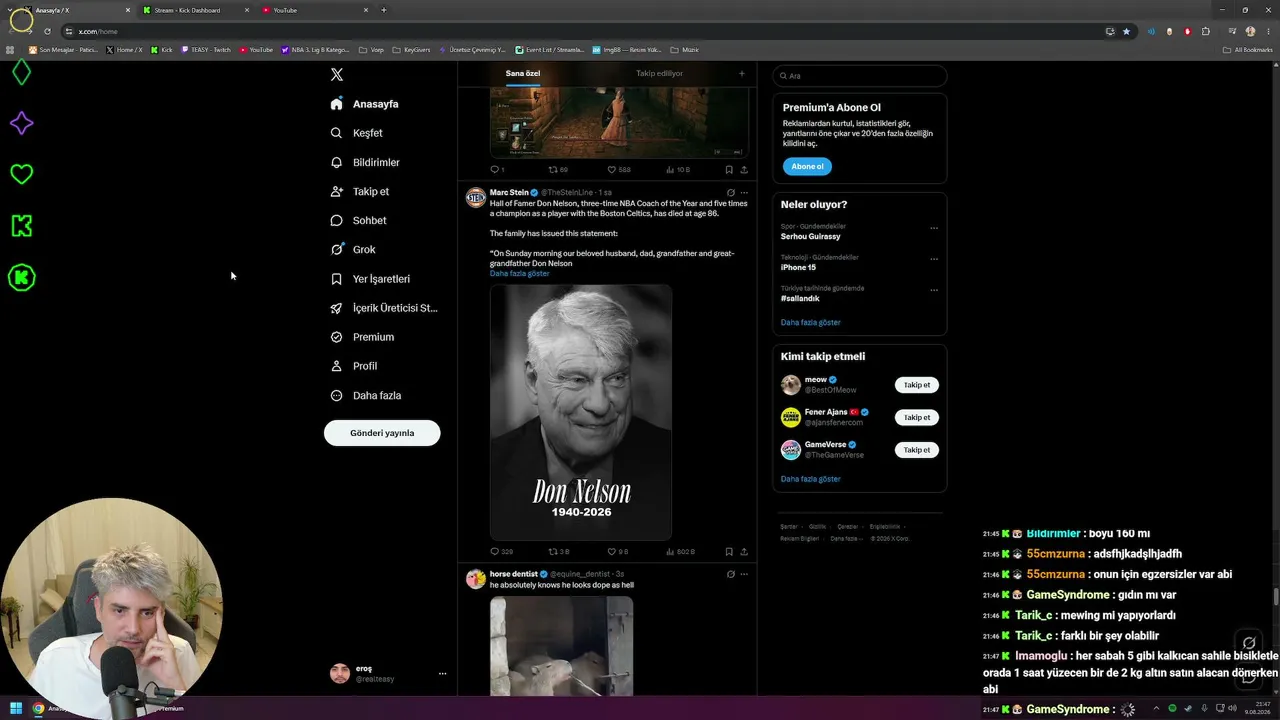1280x720 pixels.
Task: Switch to Takip ediliyor tab
Action: [659, 73]
